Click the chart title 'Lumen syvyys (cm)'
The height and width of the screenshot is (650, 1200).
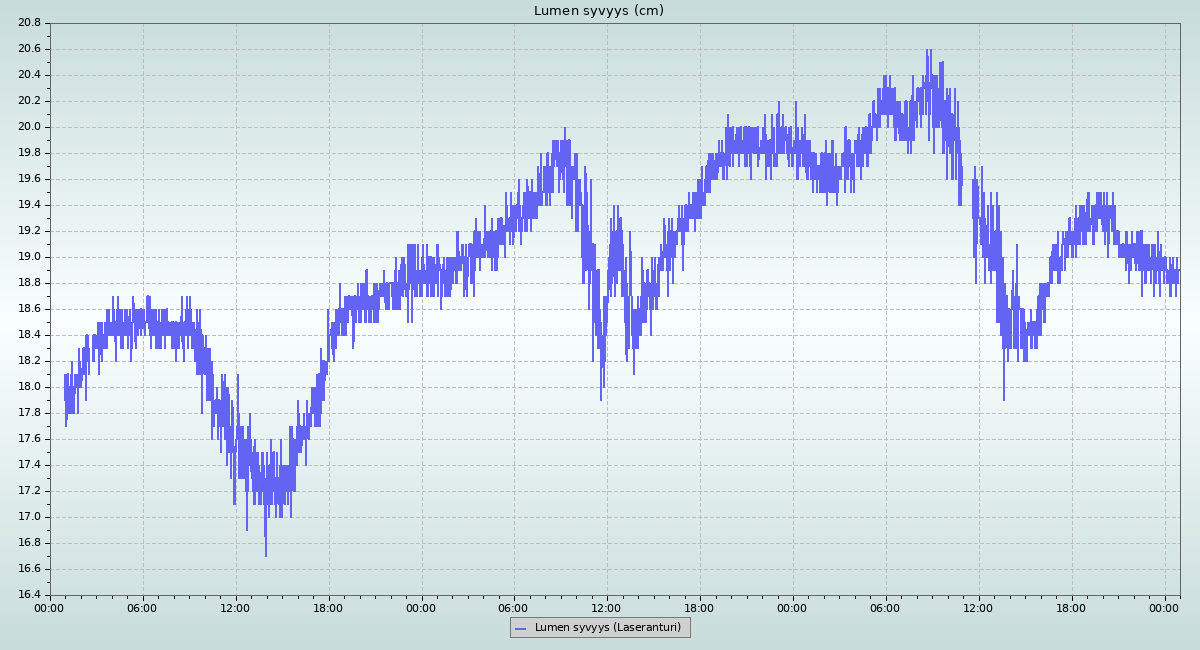coord(598,11)
